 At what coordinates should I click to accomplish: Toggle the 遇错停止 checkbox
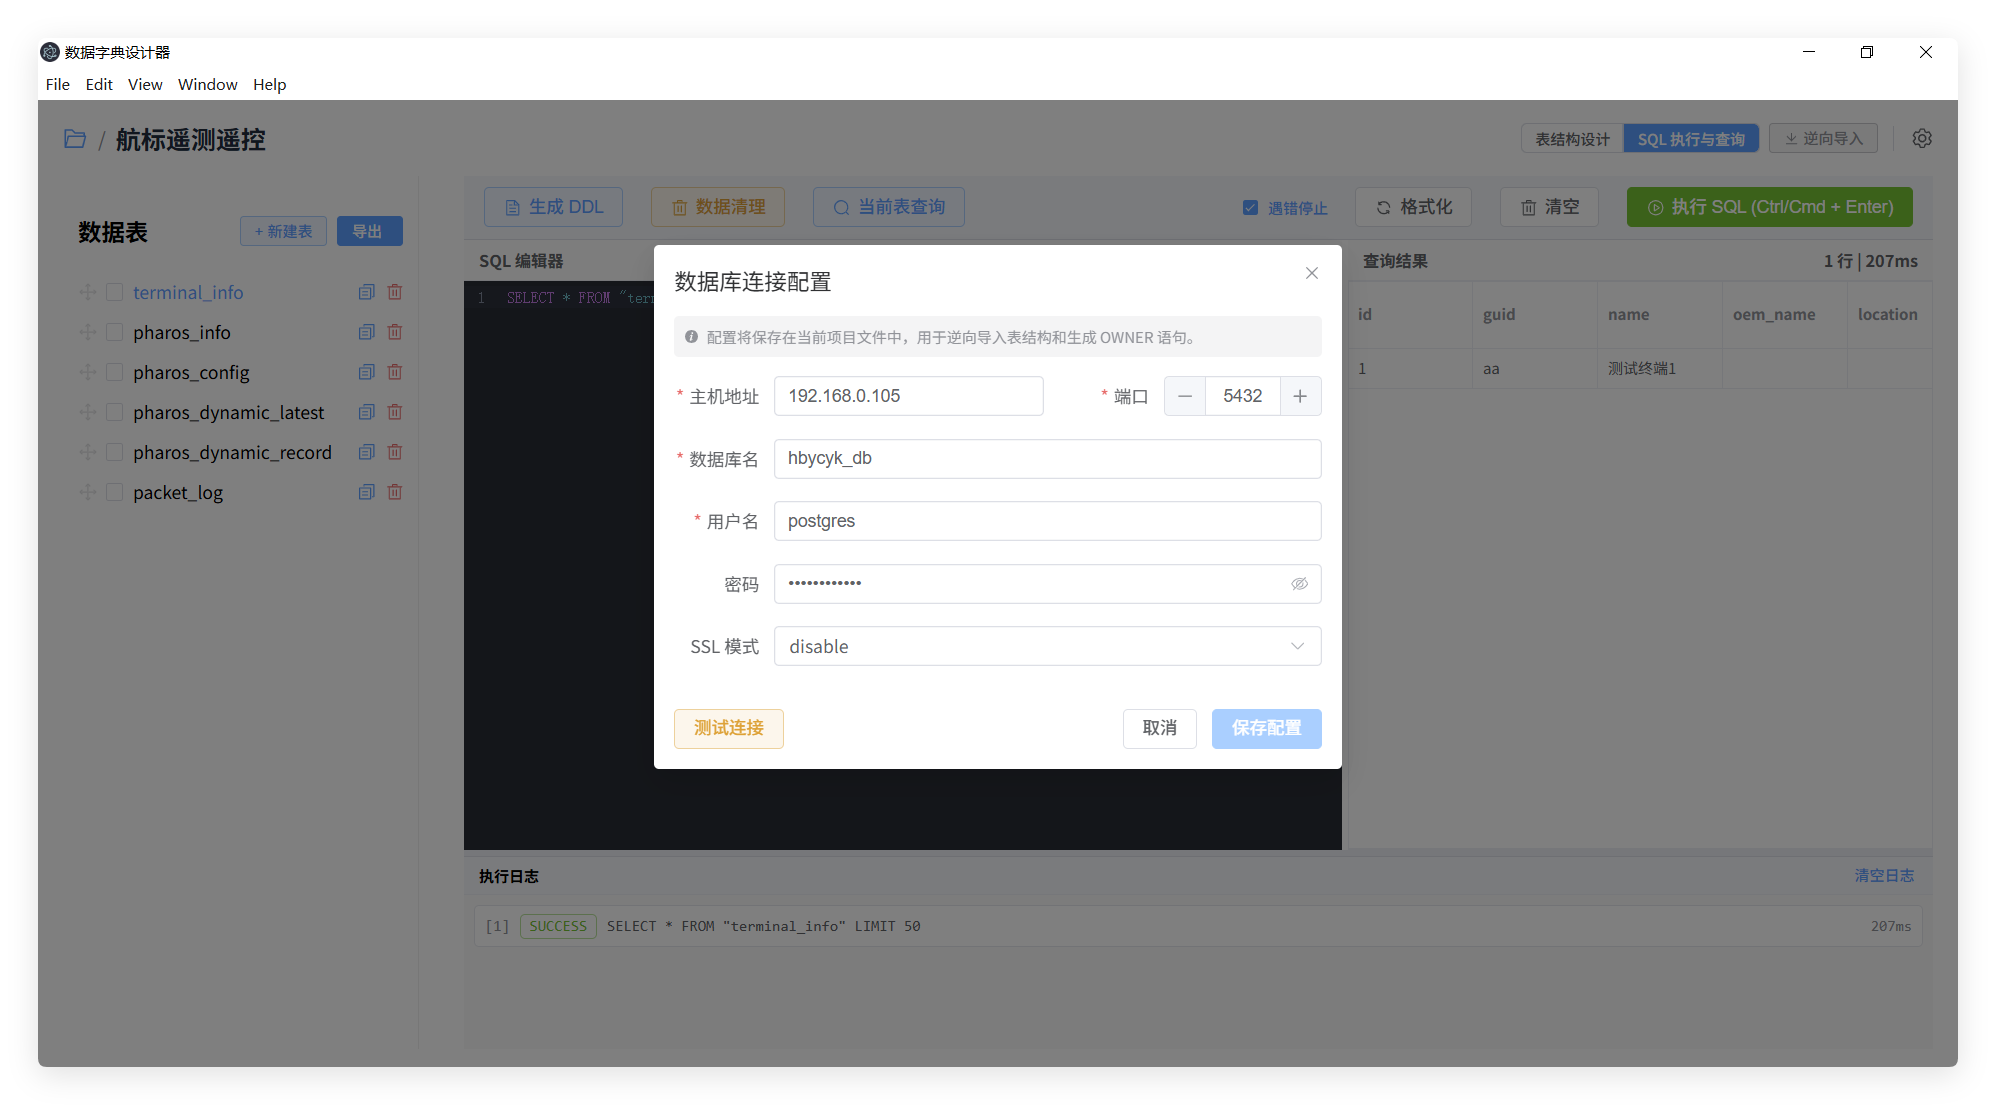[1250, 208]
